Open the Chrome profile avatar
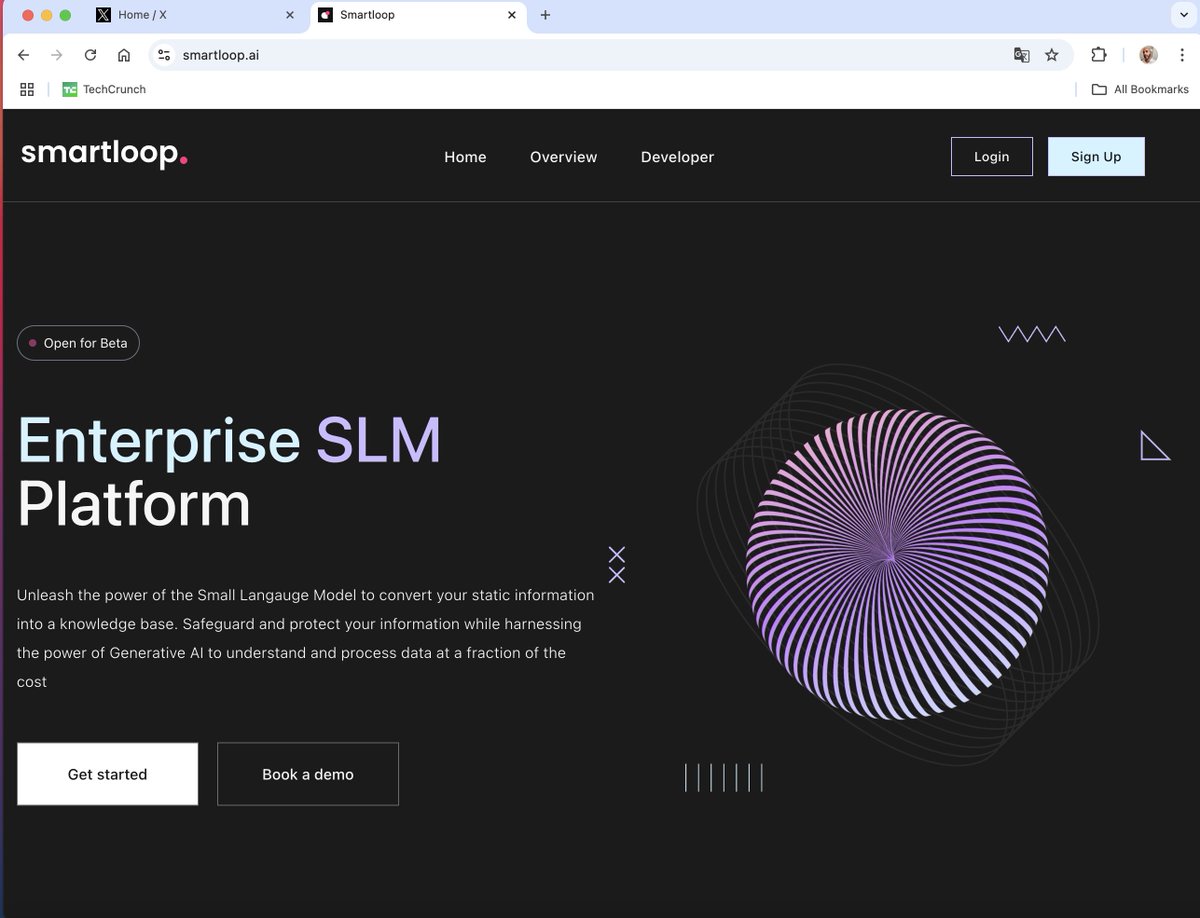The image size is (1200, 918). coord(1148,55)
